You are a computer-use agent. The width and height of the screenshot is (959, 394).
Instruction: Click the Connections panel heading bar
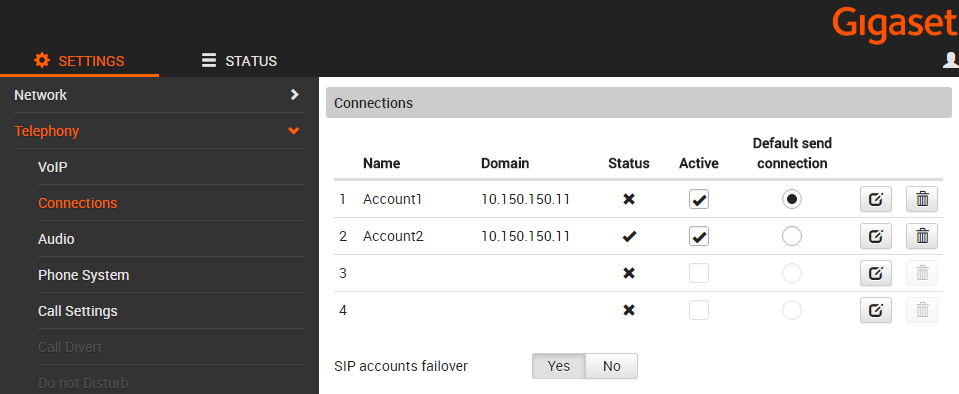tap(639, 103)
